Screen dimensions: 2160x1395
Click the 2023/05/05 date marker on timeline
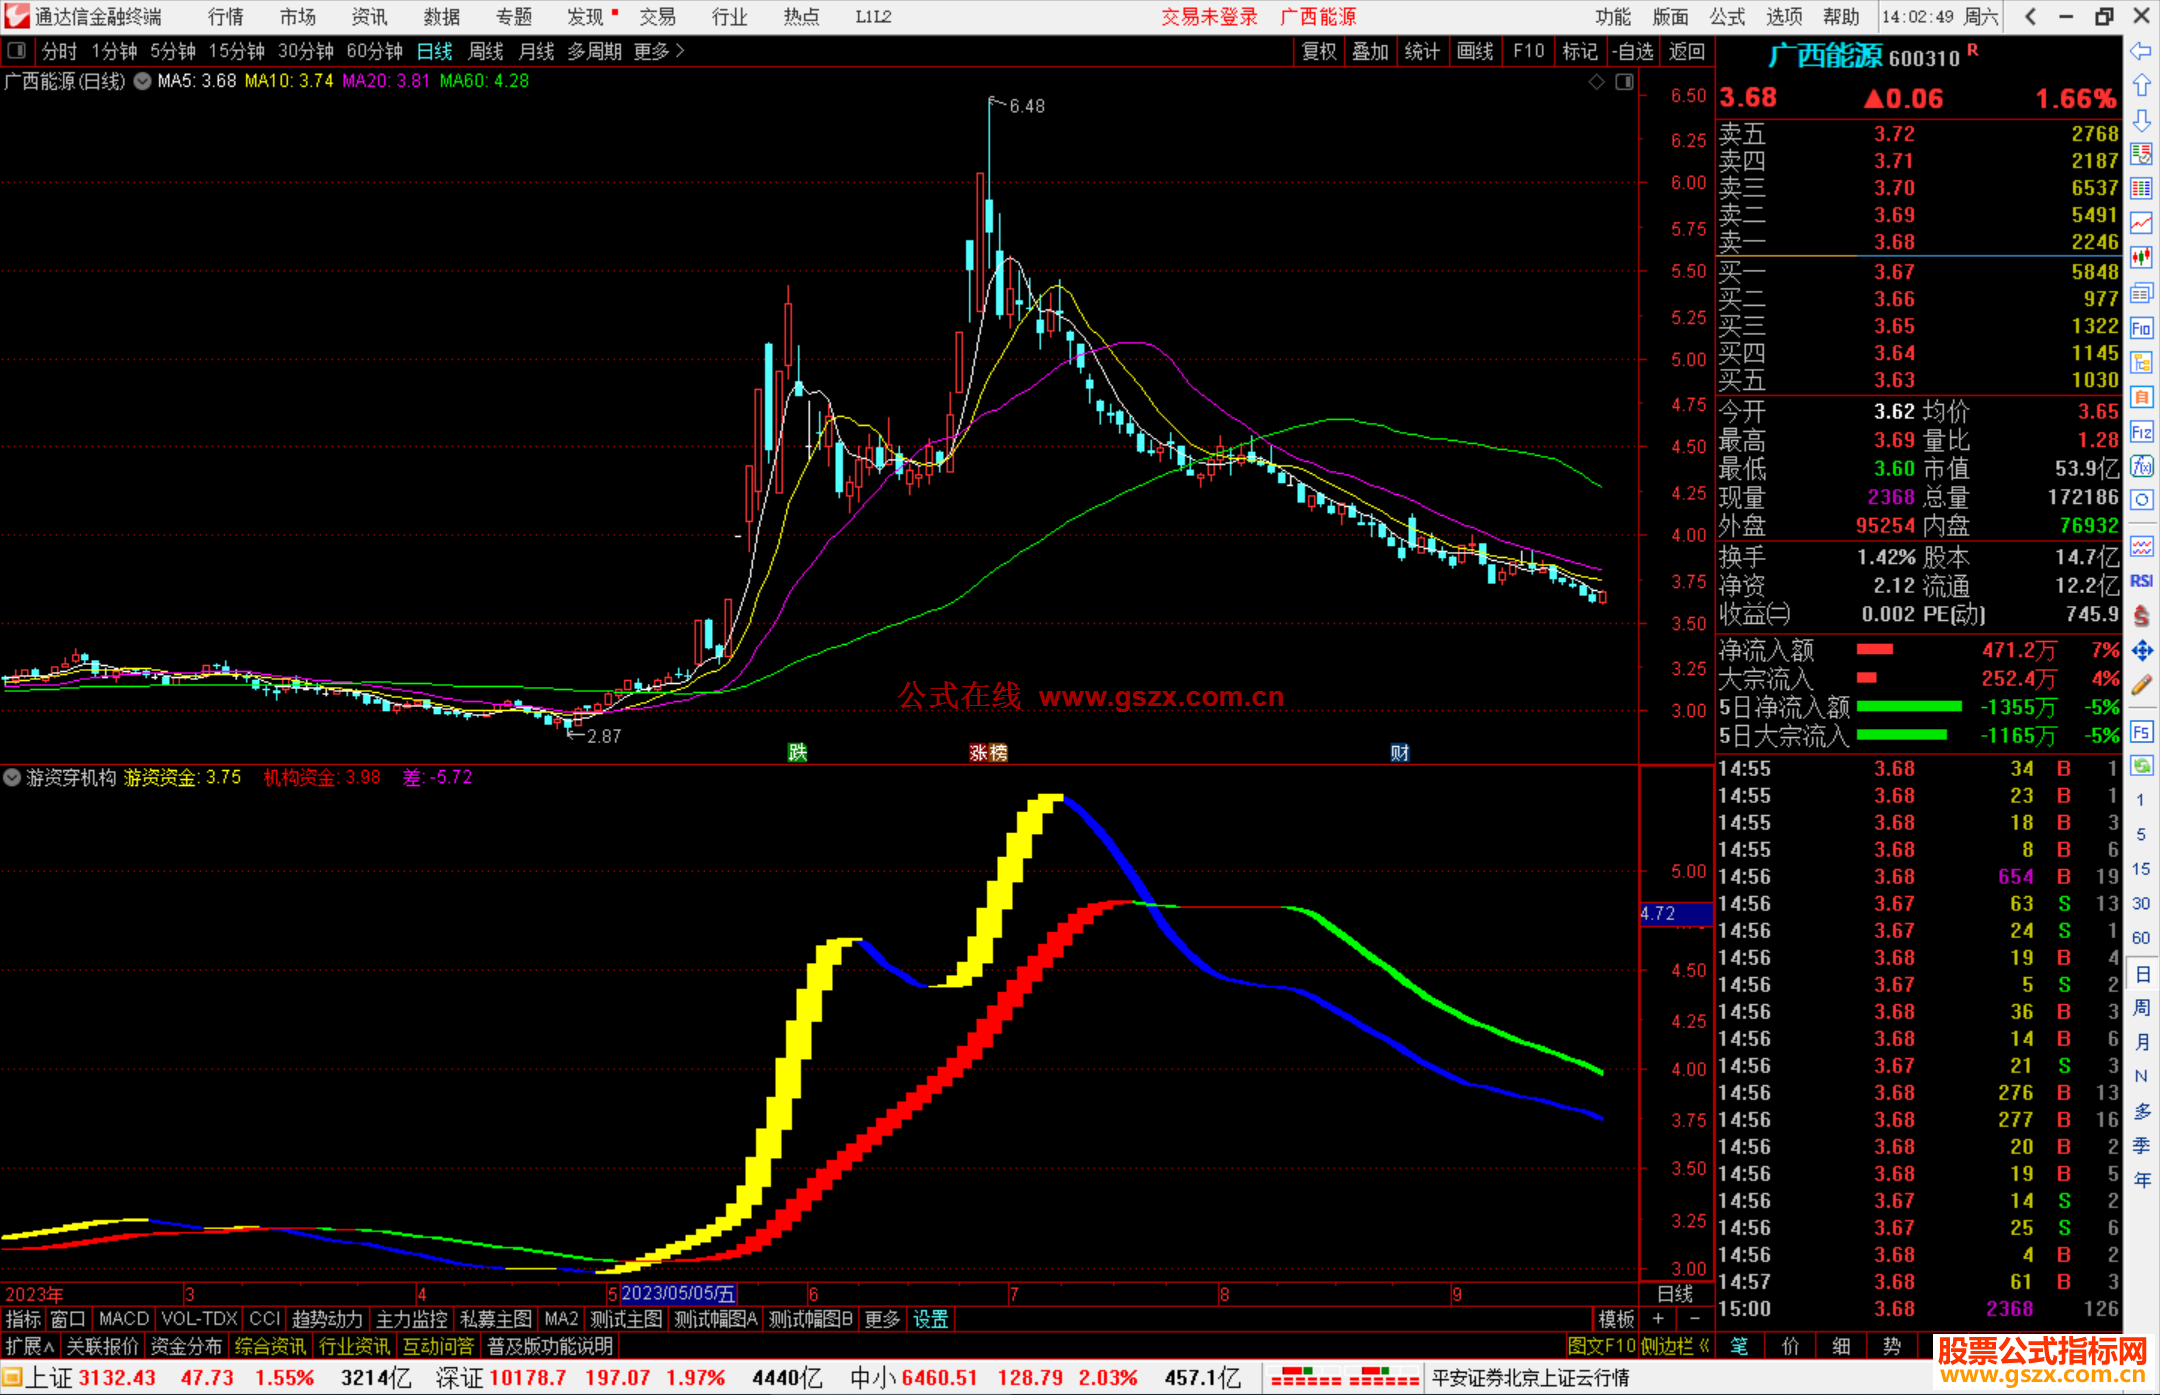pos(678,1294)
